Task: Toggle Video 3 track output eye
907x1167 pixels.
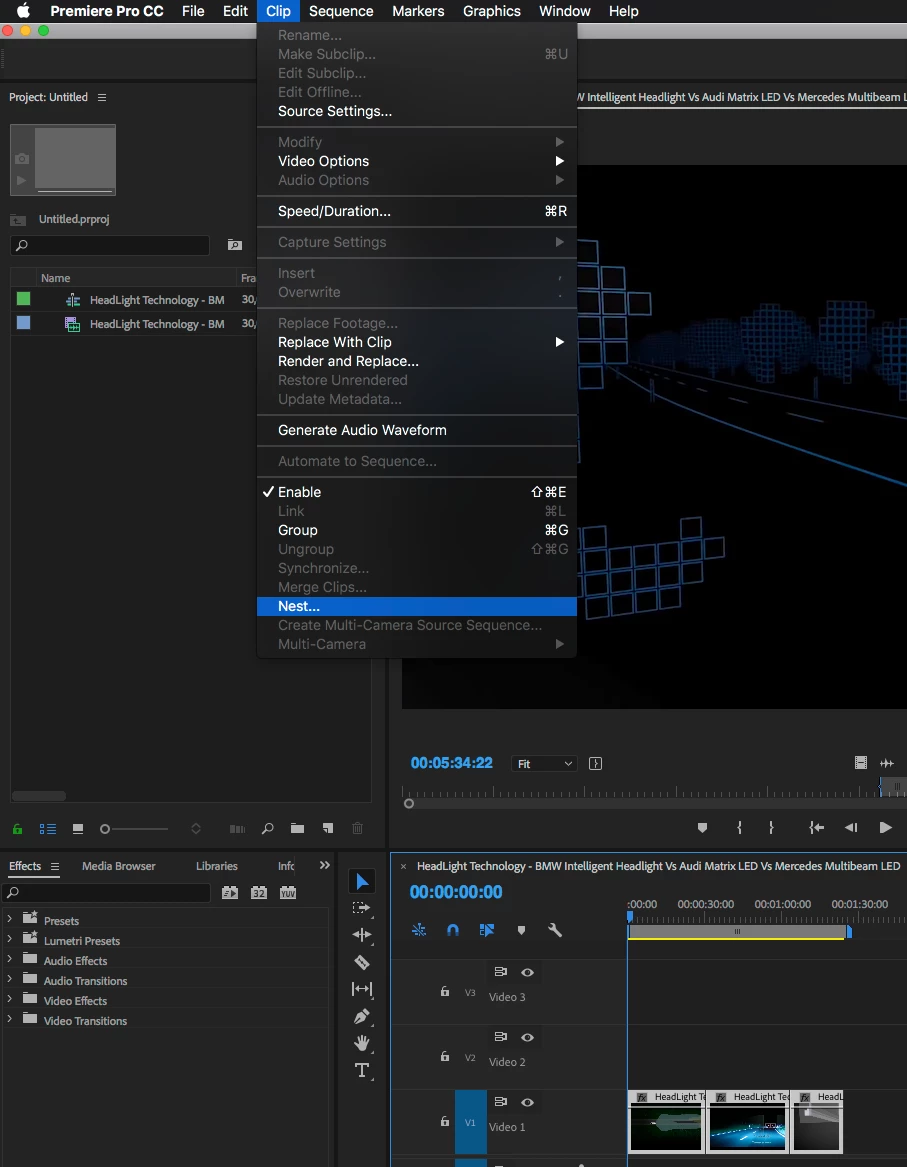Action: (x=528, y=972)
